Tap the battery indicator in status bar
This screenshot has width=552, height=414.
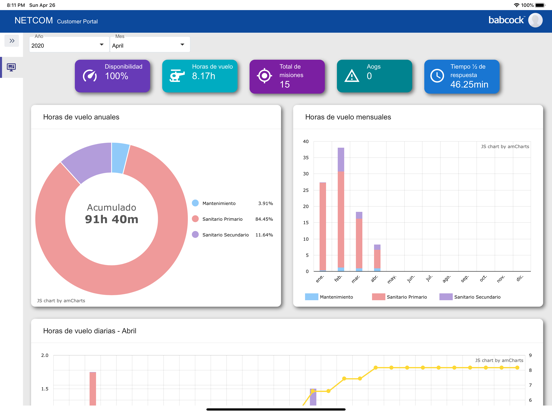point(540,5)
